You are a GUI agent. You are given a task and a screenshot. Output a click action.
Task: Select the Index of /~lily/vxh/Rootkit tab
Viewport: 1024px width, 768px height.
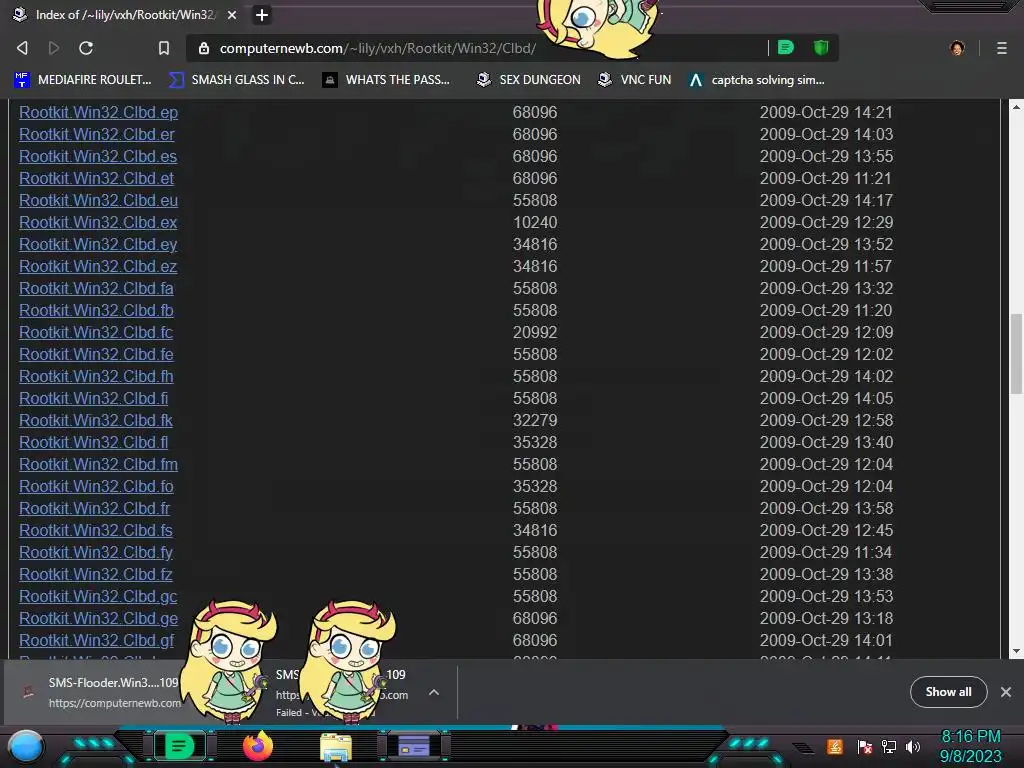click(x=124, y=14)
